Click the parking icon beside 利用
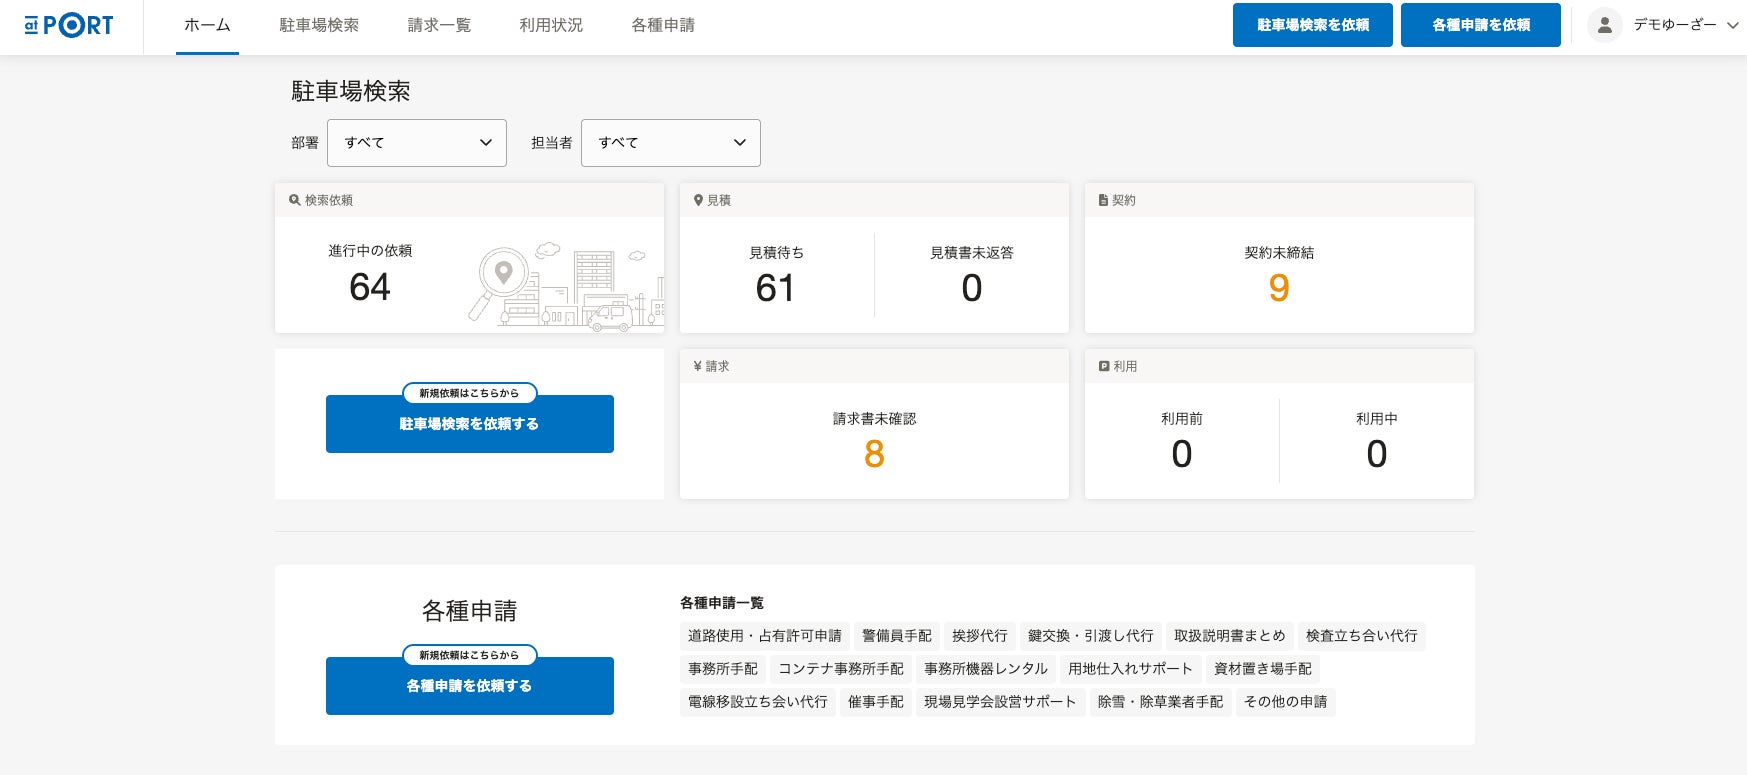The height and width of the screenshot is (775, 1747). point(1104,366)
